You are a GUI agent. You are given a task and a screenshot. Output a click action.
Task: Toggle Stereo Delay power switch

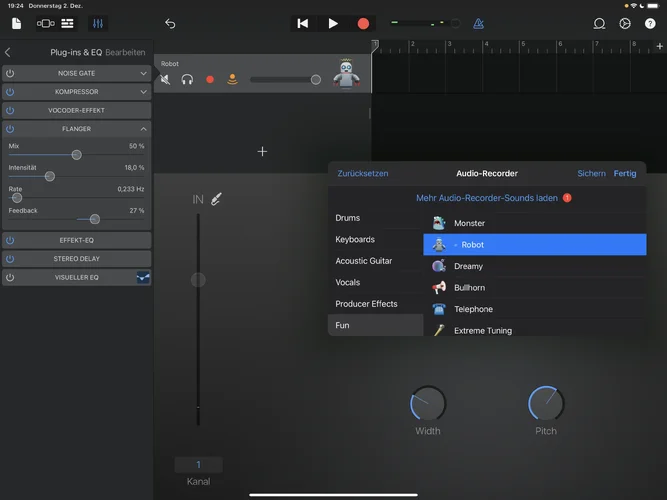coord(10,259)
